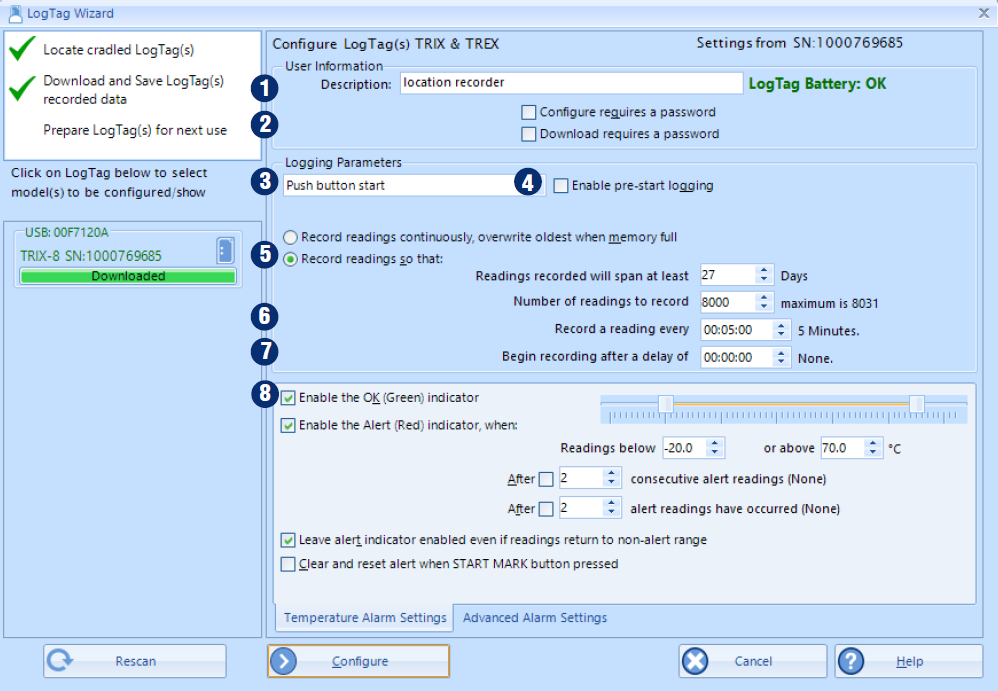Click Download and Save LogTag(s) step

click(134, 90)
